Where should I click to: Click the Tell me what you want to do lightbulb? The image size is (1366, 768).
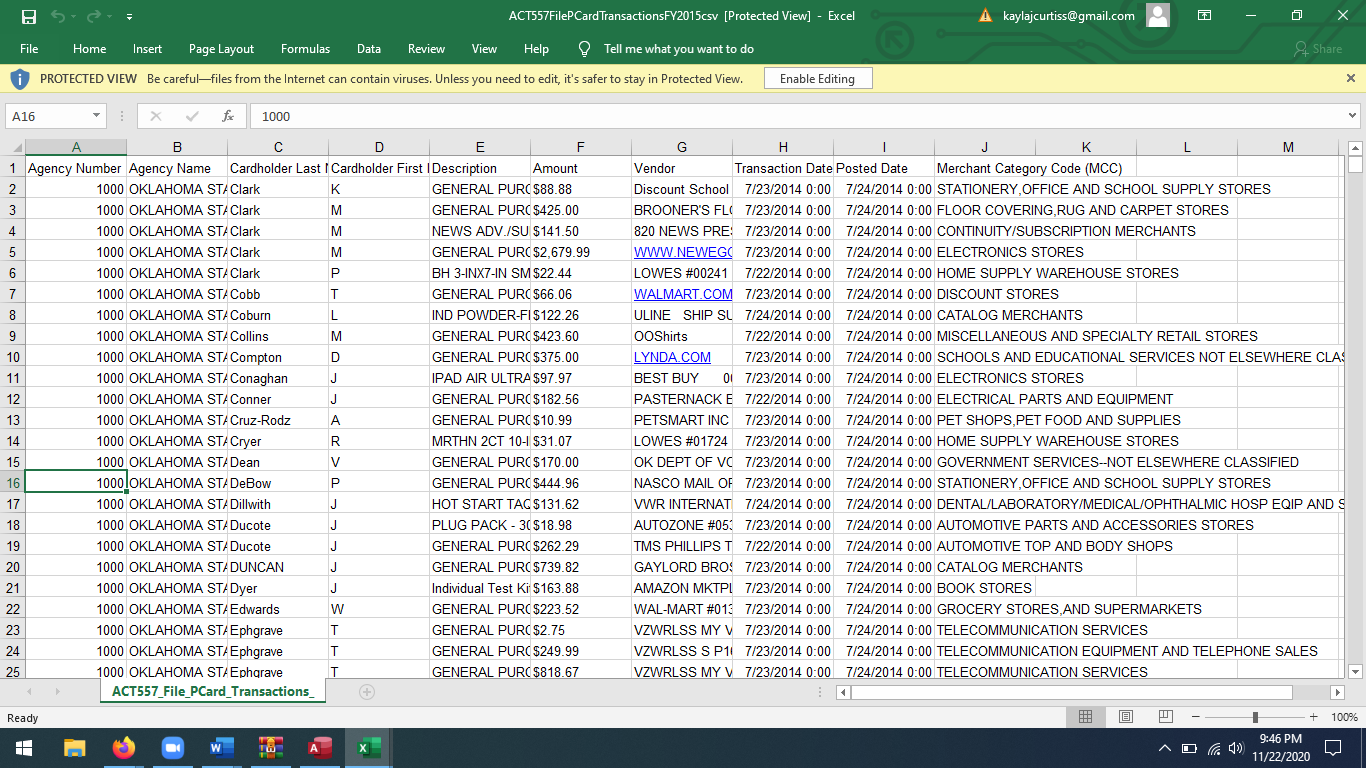[x=584, y=48]
